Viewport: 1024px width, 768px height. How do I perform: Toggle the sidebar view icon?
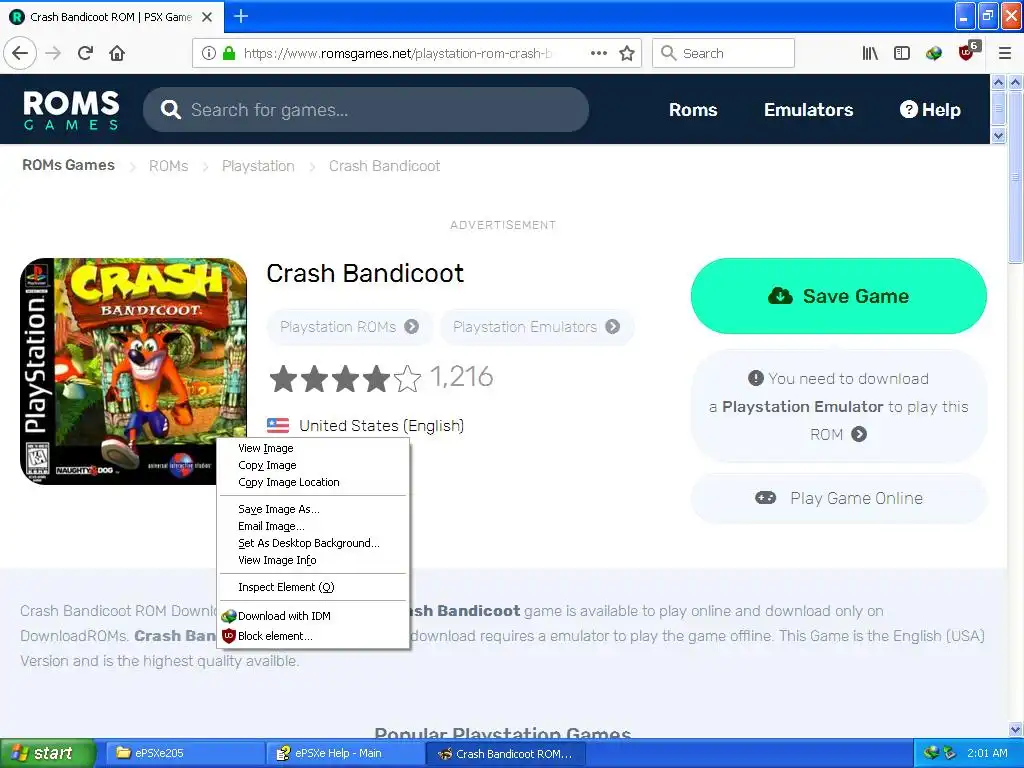click(902, 53)
